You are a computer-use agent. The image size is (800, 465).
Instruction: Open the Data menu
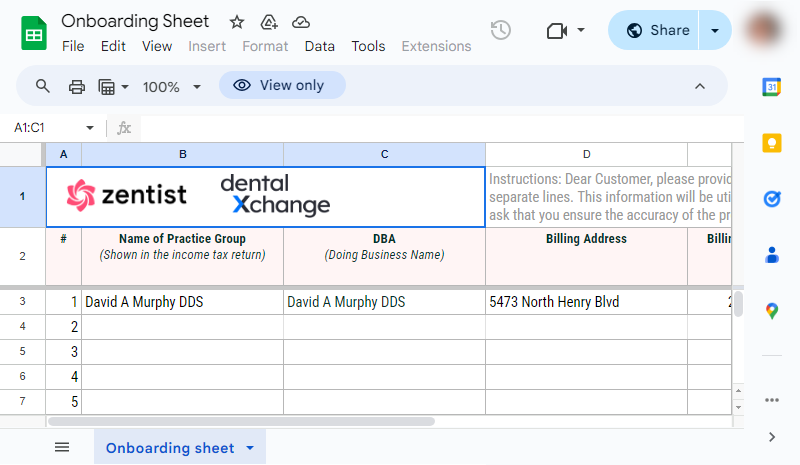[x=319, y=46]
